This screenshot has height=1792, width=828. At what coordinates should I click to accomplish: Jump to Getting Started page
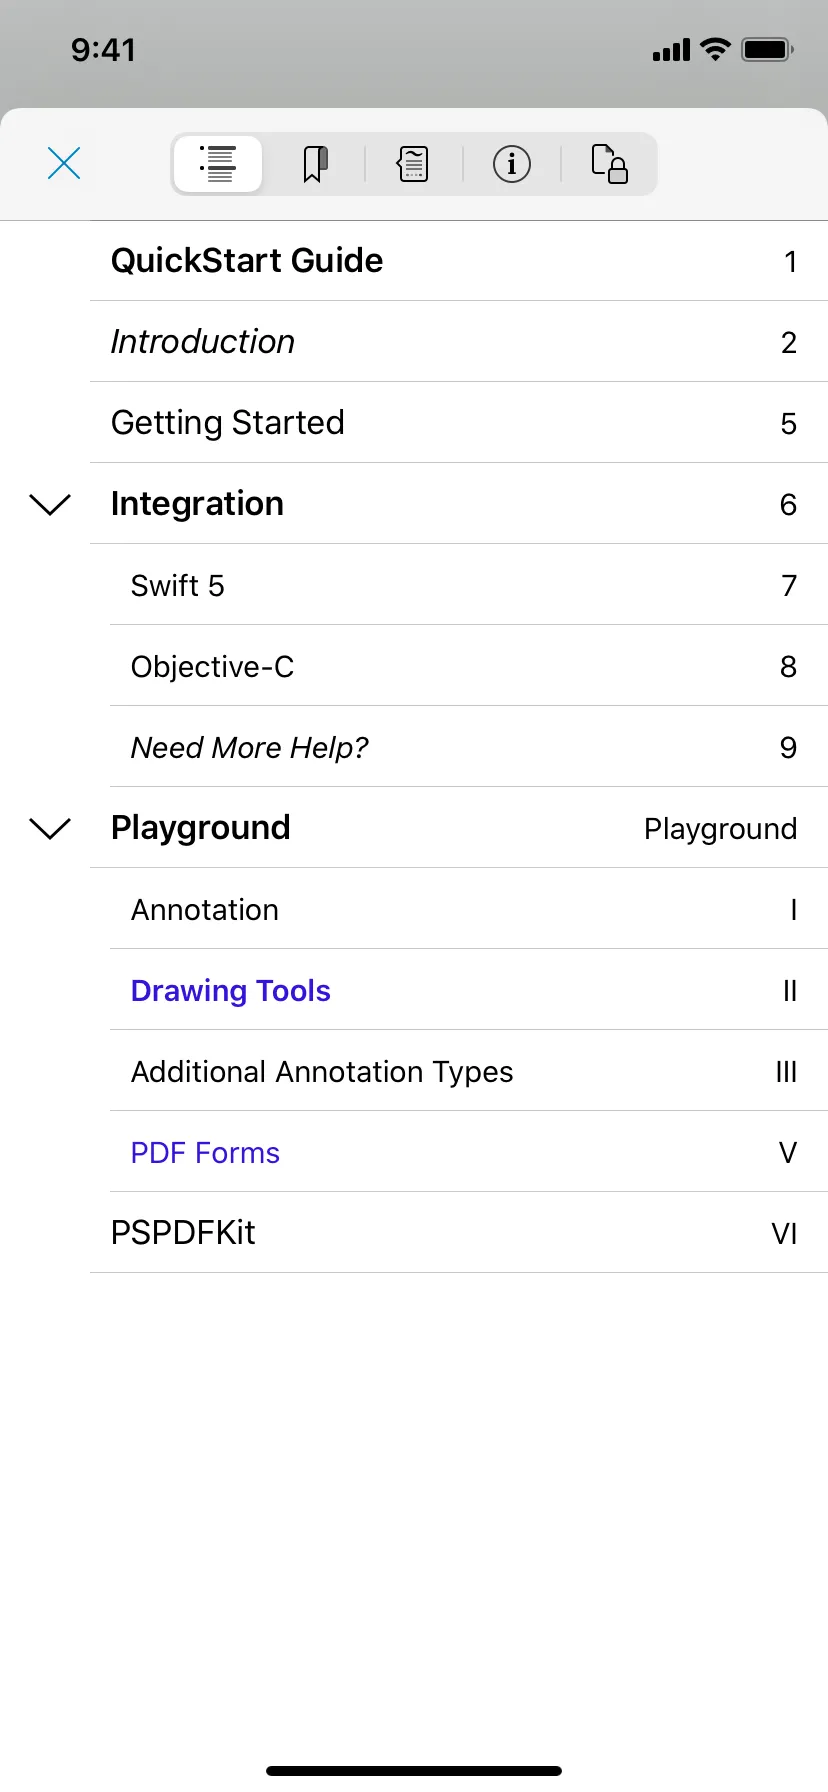click(228, 423)
